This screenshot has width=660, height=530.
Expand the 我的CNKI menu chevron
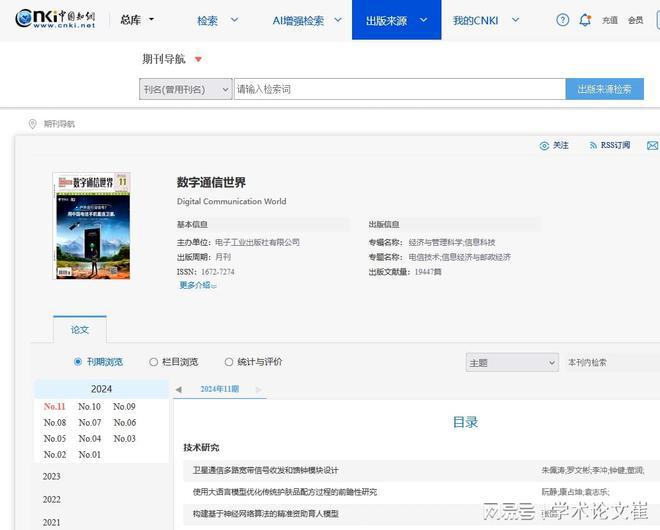(x=515, y=20)
